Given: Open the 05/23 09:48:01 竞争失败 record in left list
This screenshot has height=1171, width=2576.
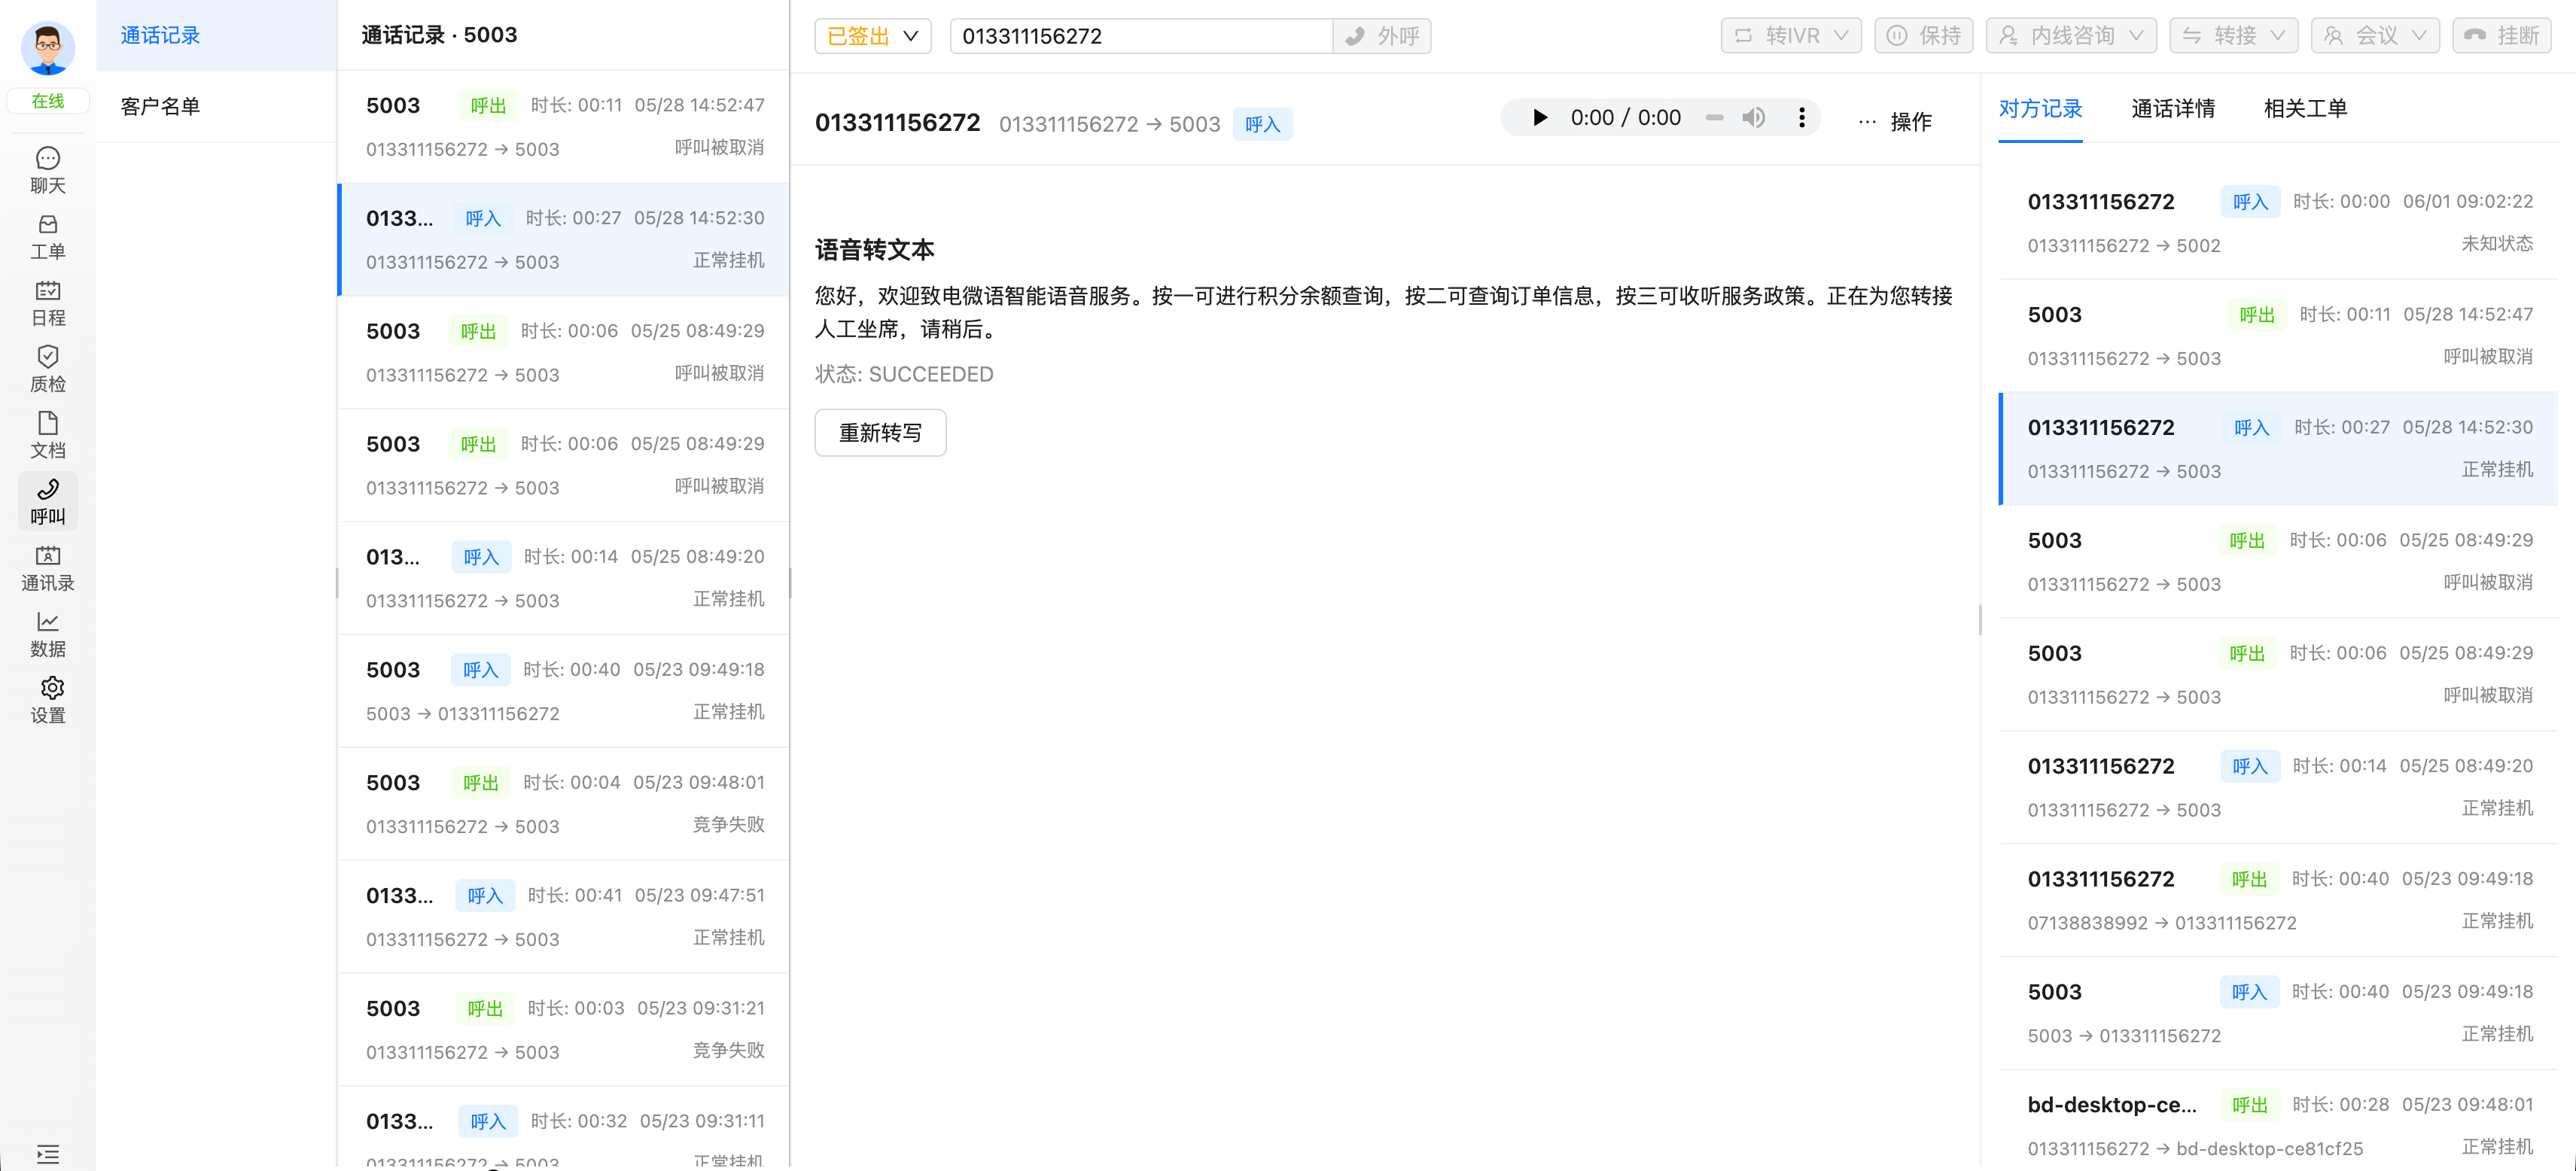Looking at the screenshot, I should click(564, 804).
